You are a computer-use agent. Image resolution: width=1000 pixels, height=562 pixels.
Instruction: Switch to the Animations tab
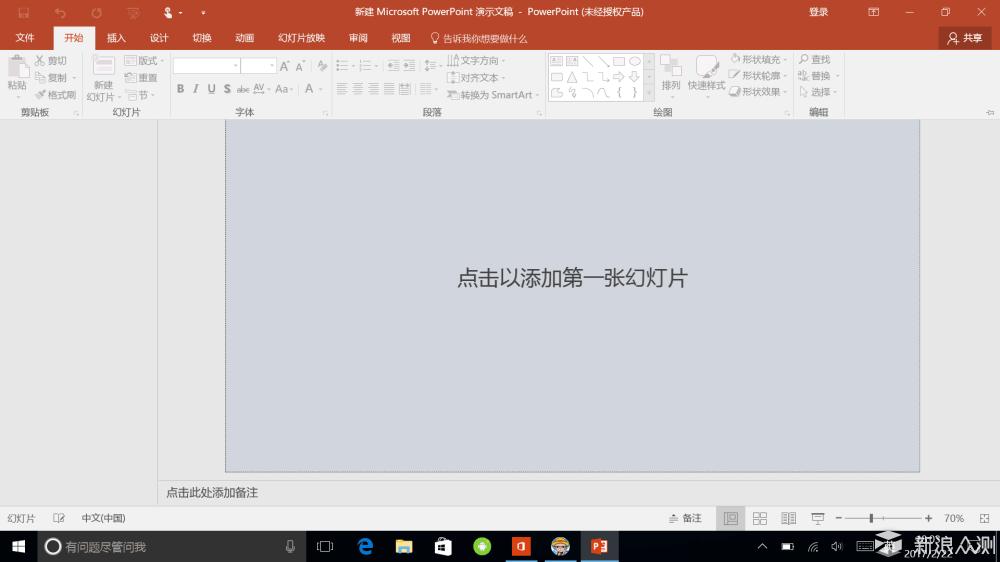coord(244,38)
